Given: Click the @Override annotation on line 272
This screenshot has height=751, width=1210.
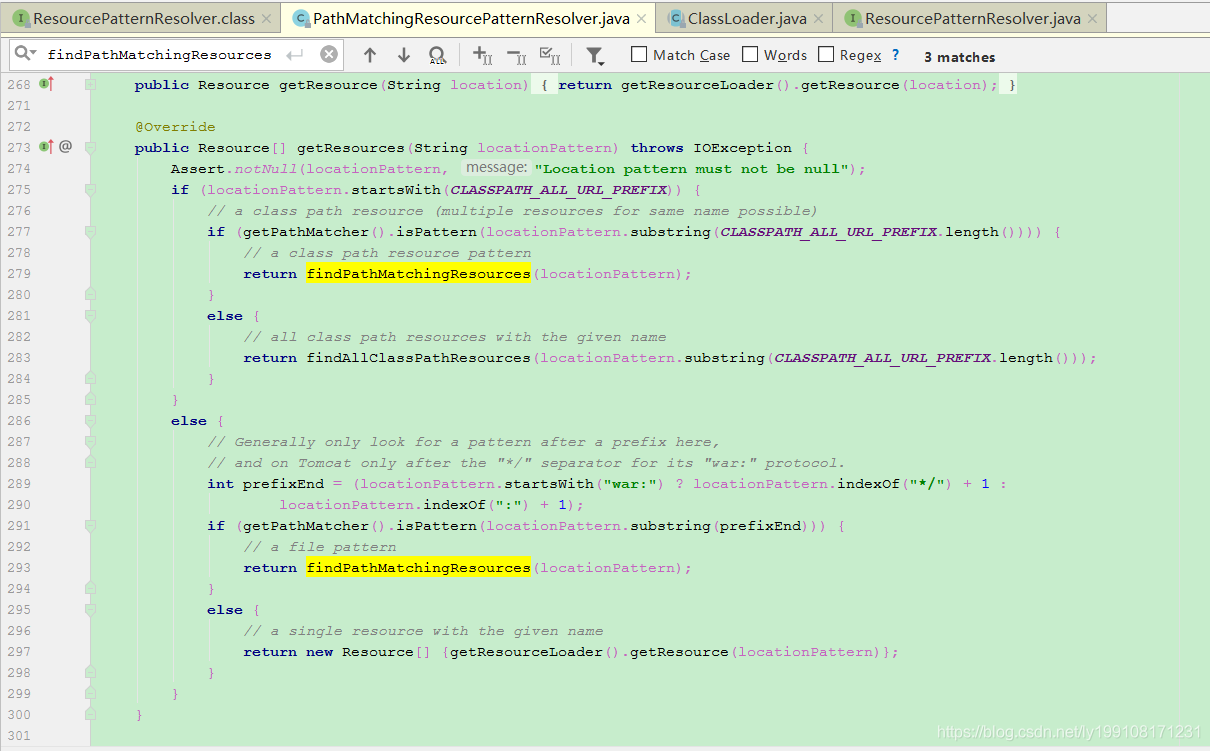Looking at the screenshot, I should (175, 127).
